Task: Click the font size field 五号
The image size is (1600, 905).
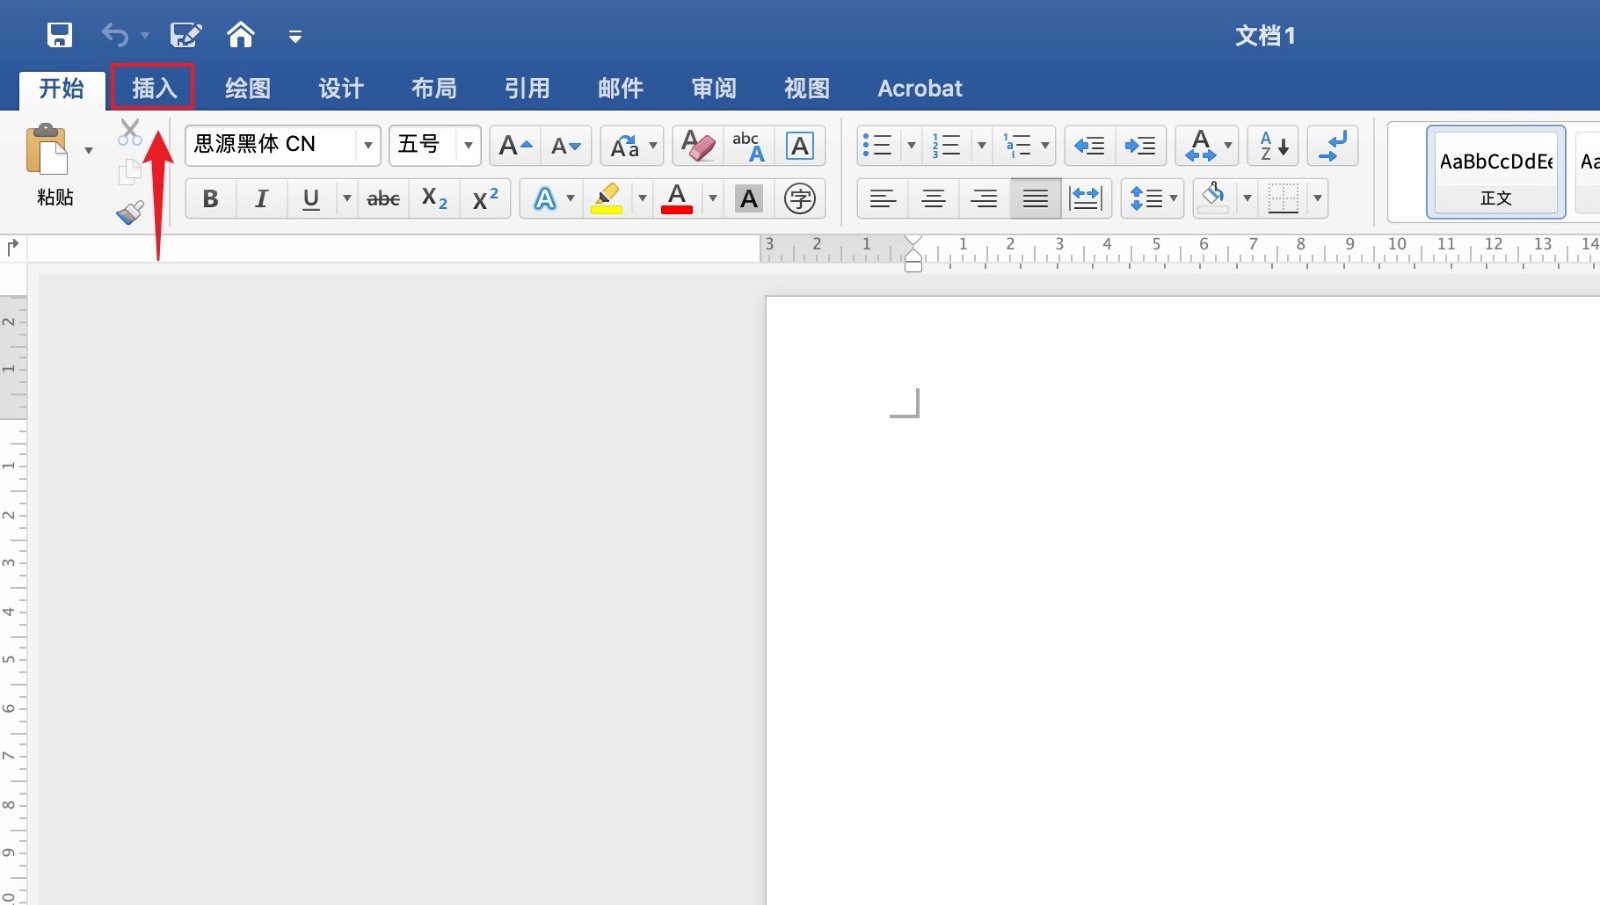Action: tap(423, 145)
